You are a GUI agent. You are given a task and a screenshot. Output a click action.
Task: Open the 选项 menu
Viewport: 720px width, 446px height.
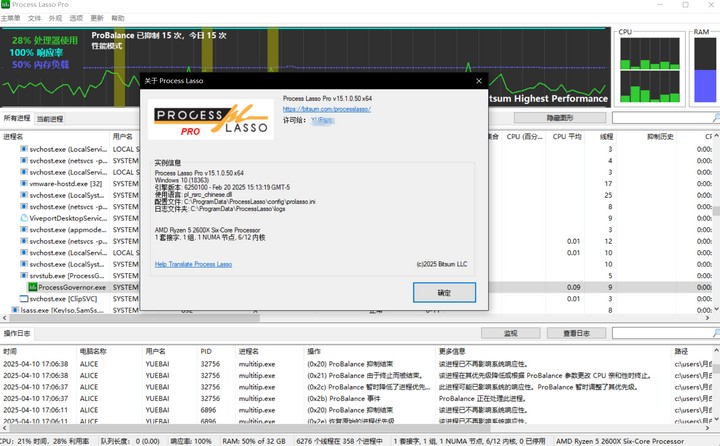point(76,18)
